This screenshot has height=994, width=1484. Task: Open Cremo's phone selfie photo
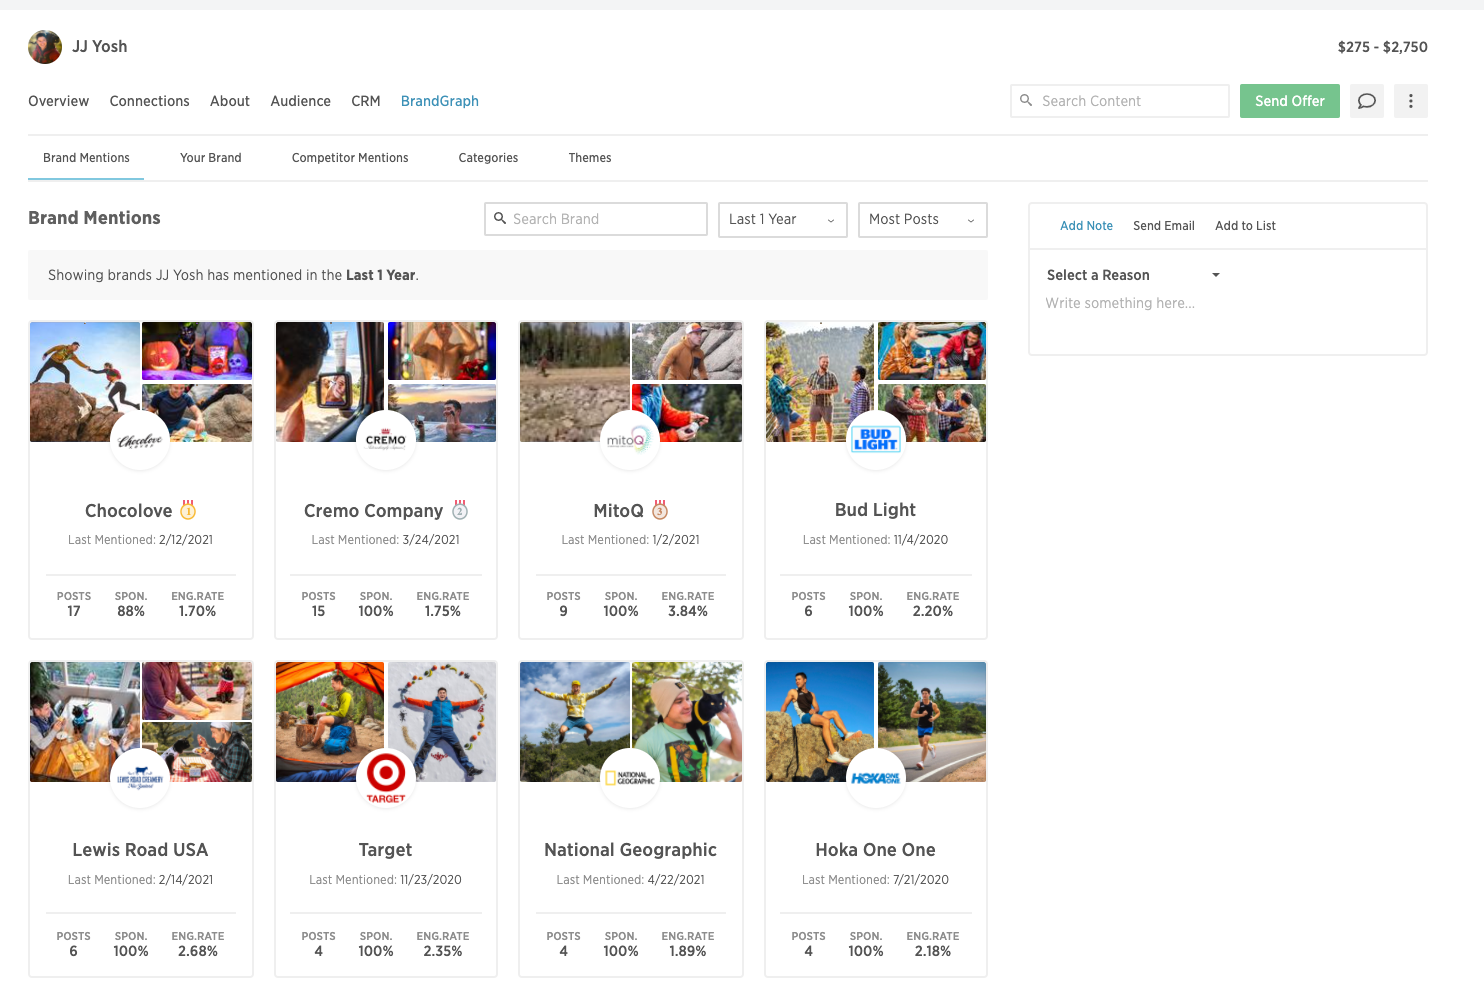(x=330, y=382)
